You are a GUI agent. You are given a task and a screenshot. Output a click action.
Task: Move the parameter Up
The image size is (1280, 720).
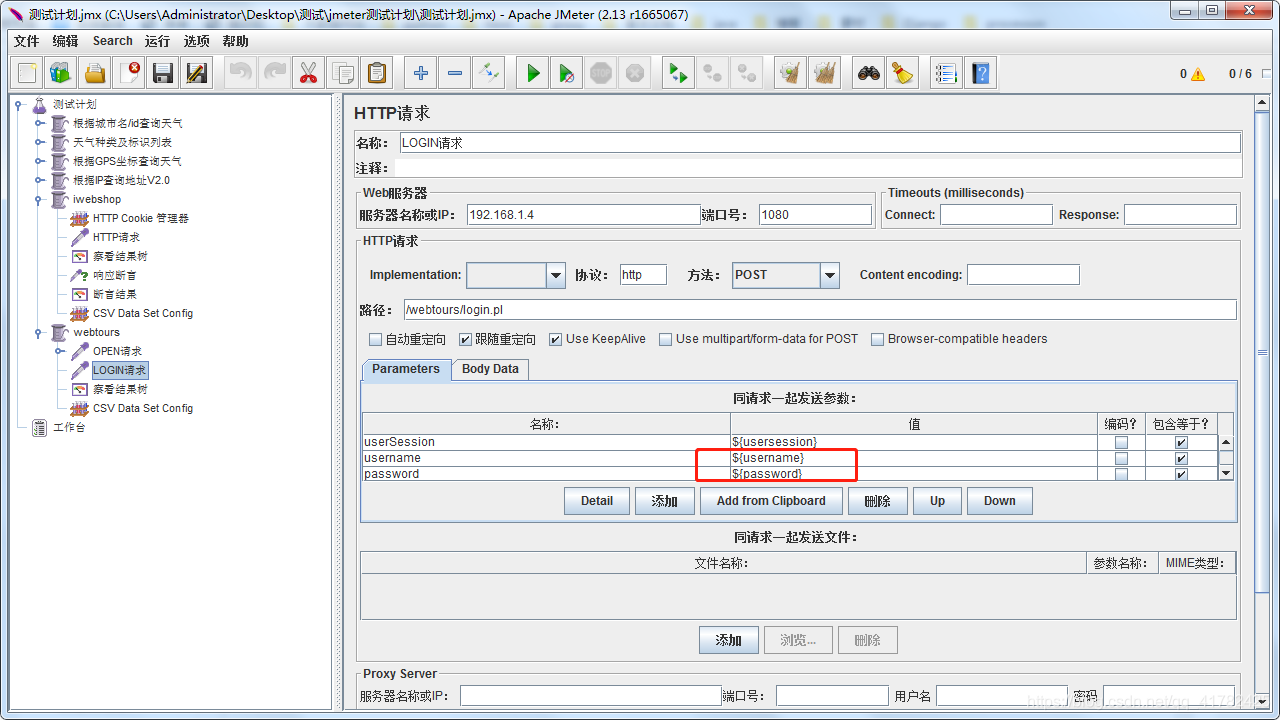pos(937,501)
